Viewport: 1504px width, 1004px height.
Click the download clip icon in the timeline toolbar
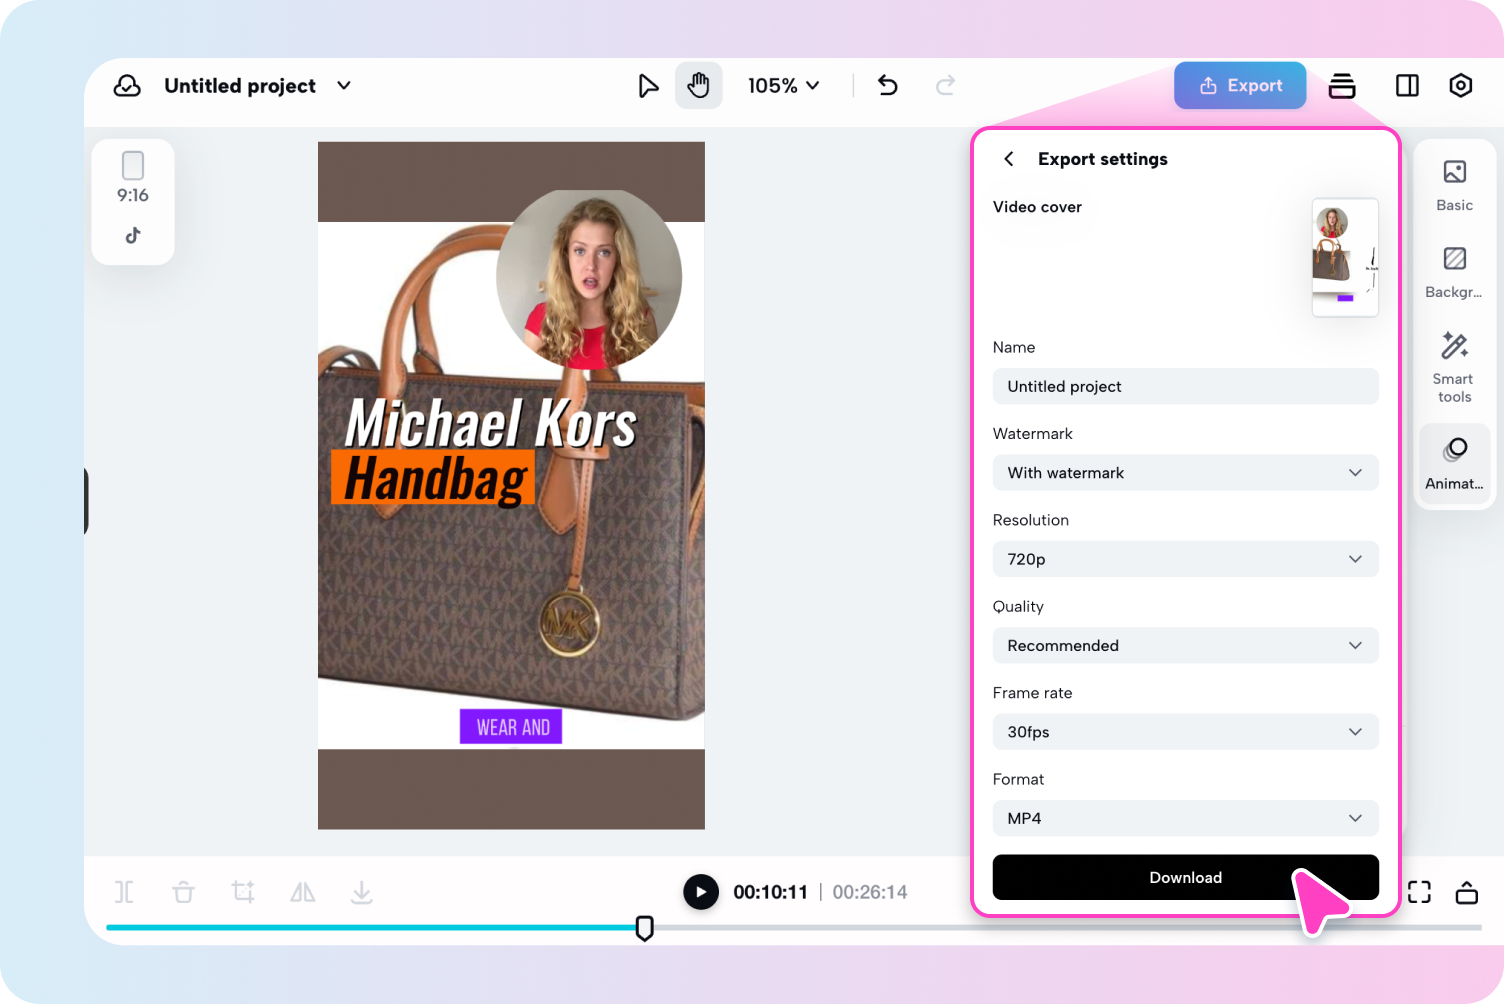[x=362, y=892]
